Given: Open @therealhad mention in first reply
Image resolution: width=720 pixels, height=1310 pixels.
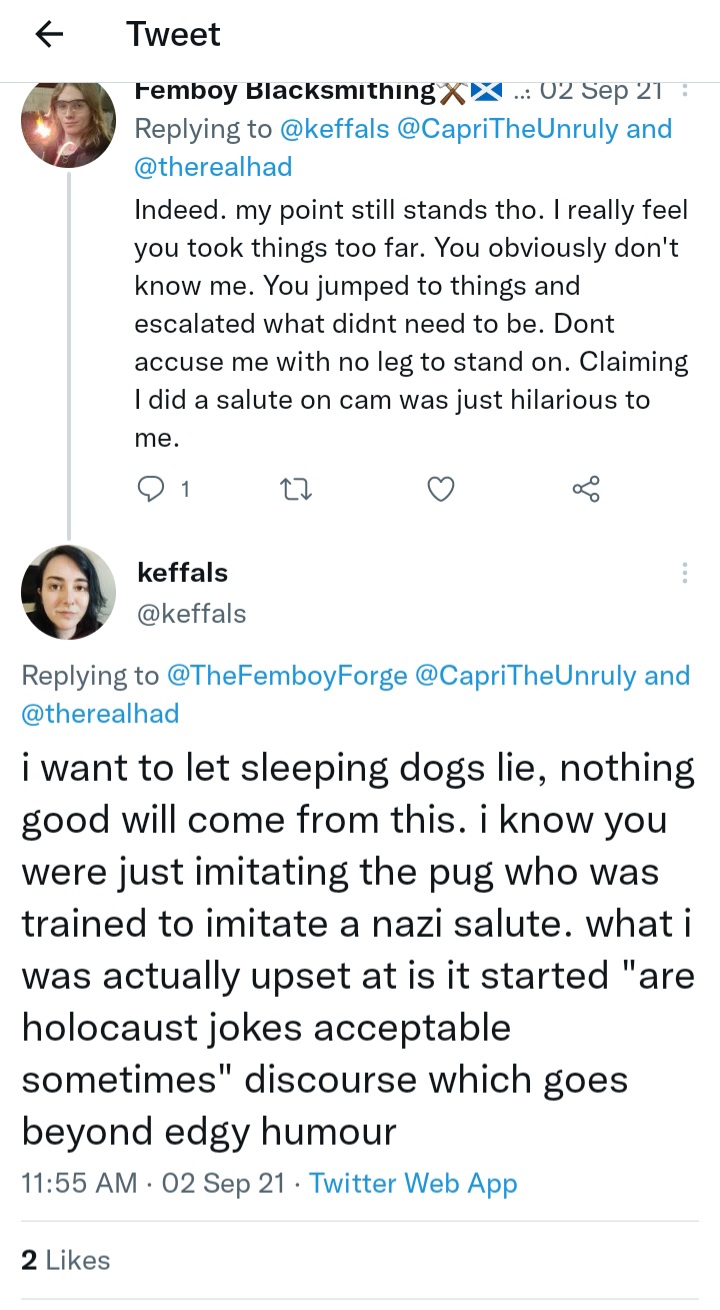Looking at the screenshot, I should coord(213,167).
